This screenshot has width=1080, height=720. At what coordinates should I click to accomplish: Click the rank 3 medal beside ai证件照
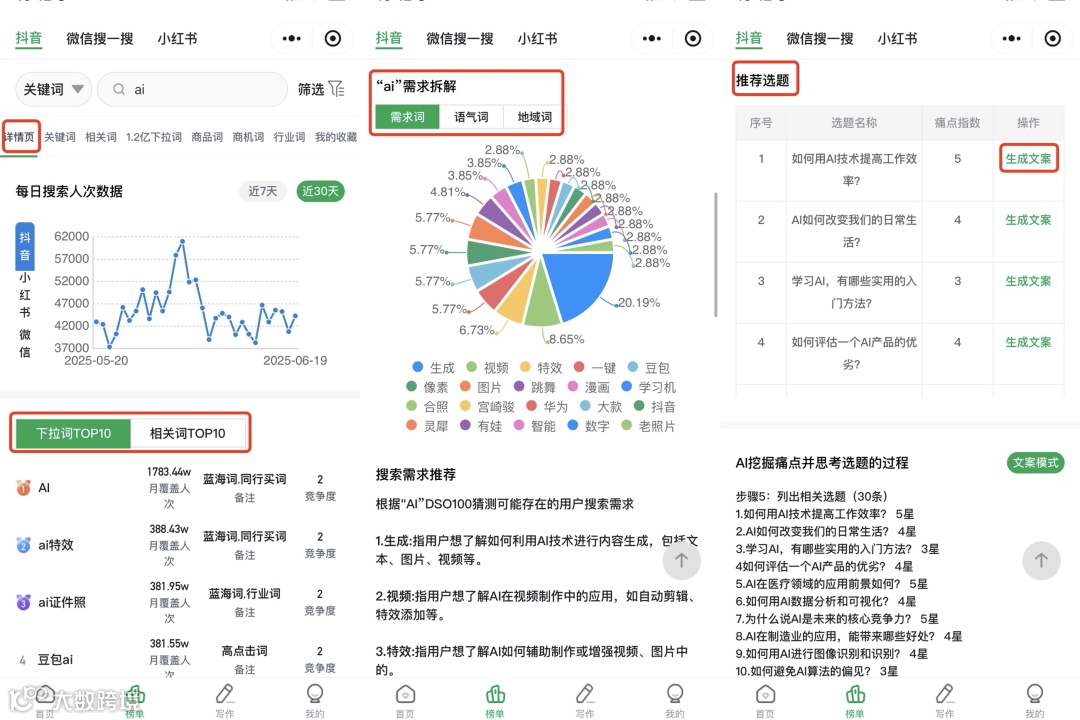point(23,602)
